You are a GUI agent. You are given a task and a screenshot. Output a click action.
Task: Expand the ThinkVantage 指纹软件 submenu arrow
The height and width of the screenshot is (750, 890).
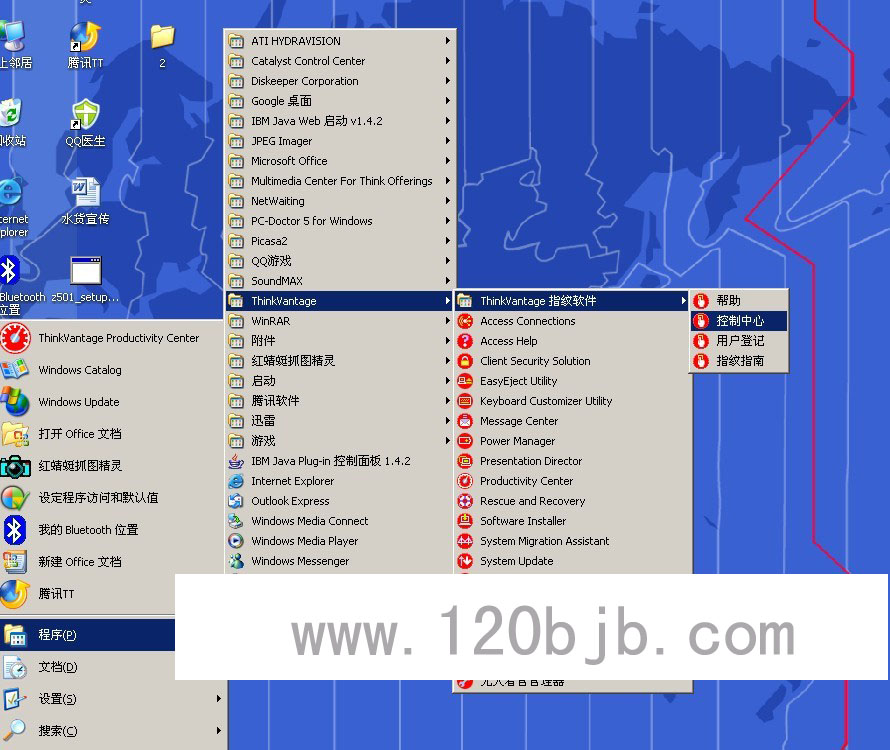683,301
